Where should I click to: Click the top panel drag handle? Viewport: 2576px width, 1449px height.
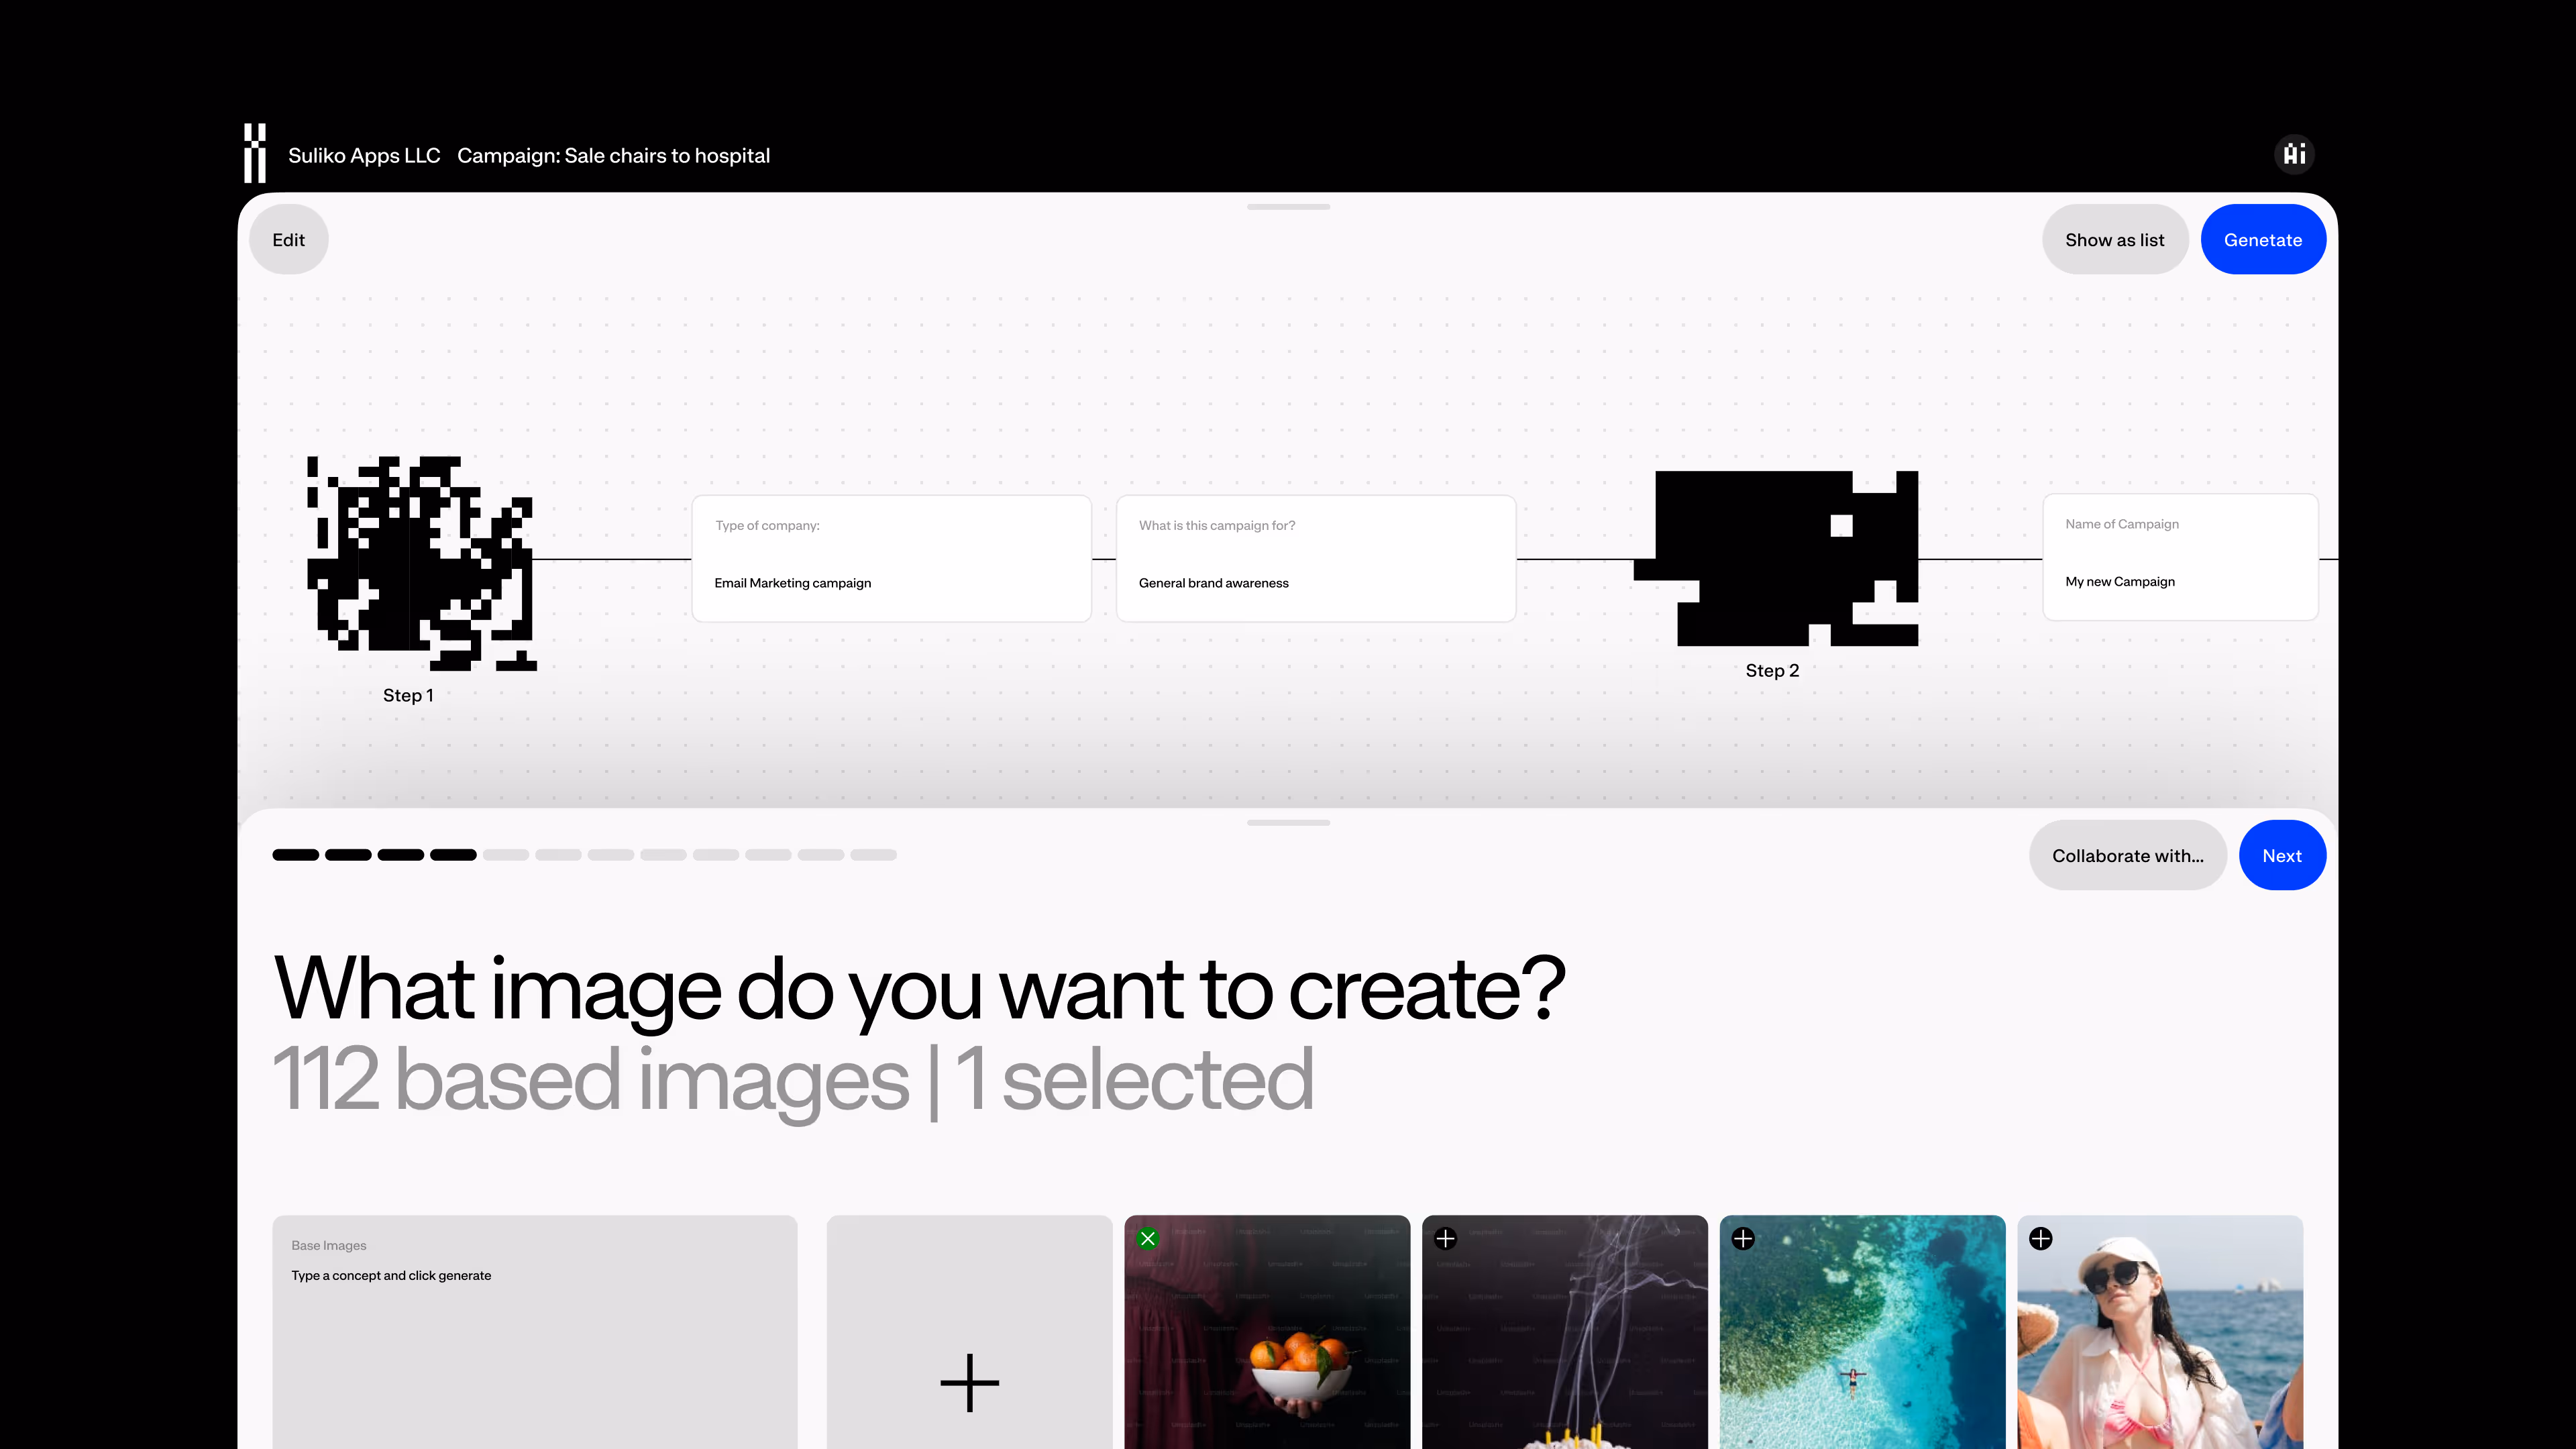(1288, 207)
